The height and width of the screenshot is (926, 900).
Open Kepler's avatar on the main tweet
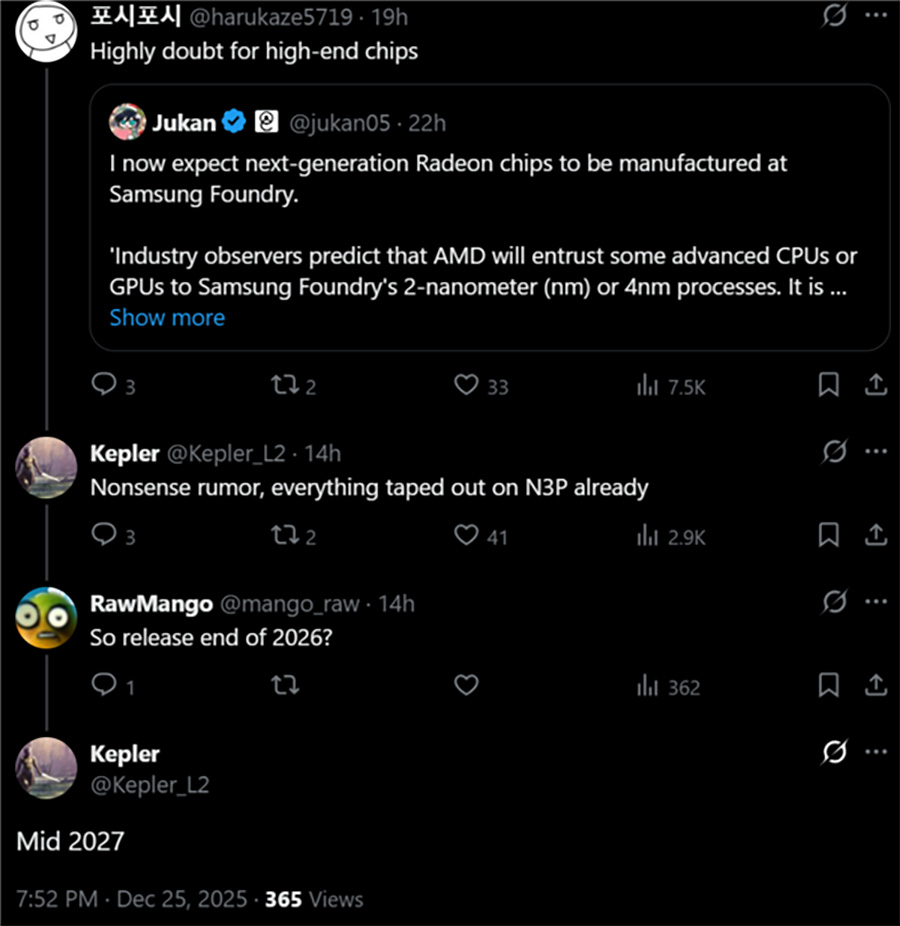click(46, 767)
